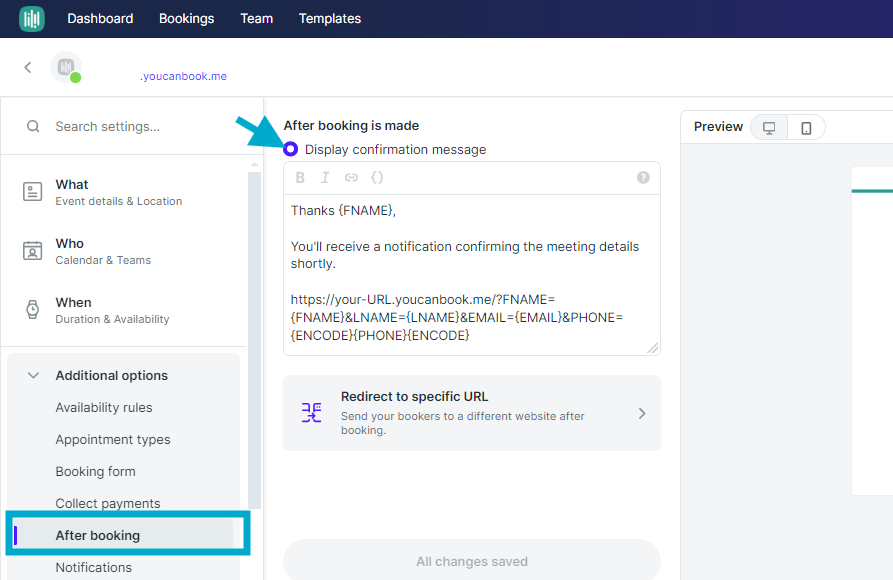The width and height of the screenshot is (893, 580).
Task: Open shorthand codes curly braces icon
Action: point(377,178)
